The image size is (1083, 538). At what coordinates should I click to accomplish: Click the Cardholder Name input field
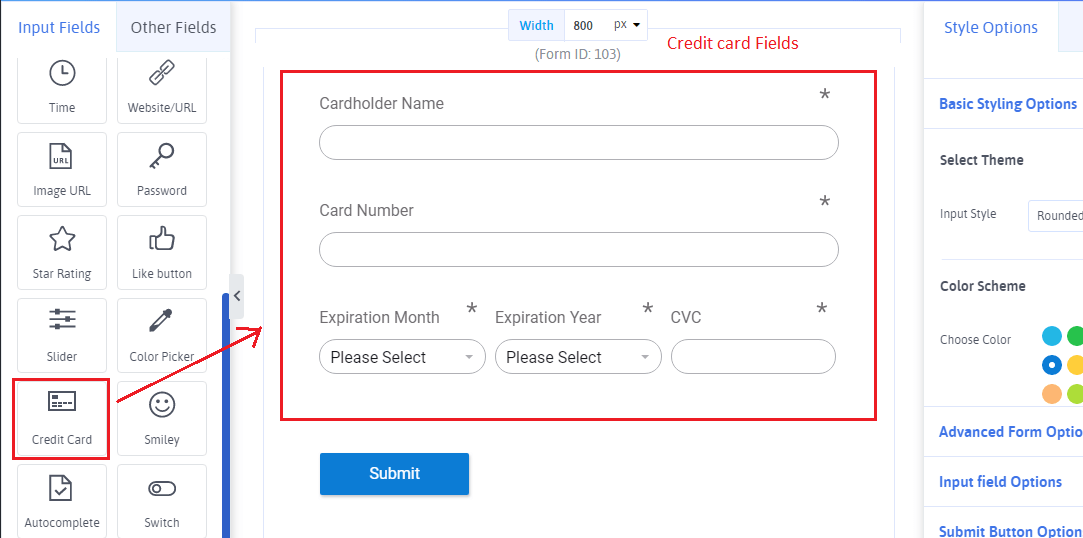tap(578, 143)
